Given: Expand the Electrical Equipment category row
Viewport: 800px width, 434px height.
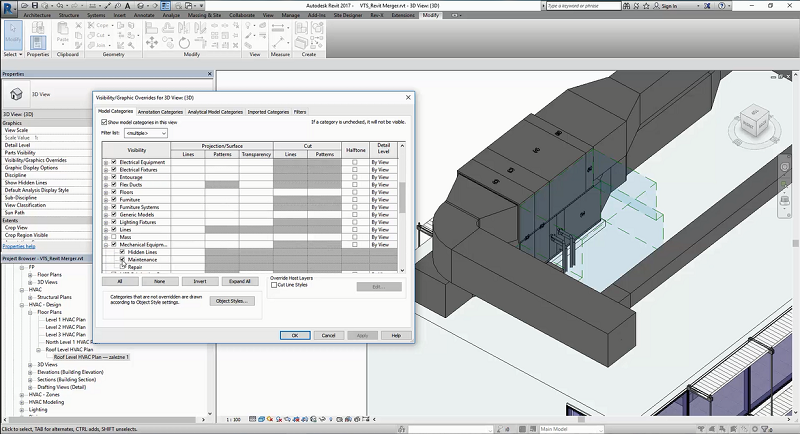Looking at the screenshot, I should coord(106,162).
